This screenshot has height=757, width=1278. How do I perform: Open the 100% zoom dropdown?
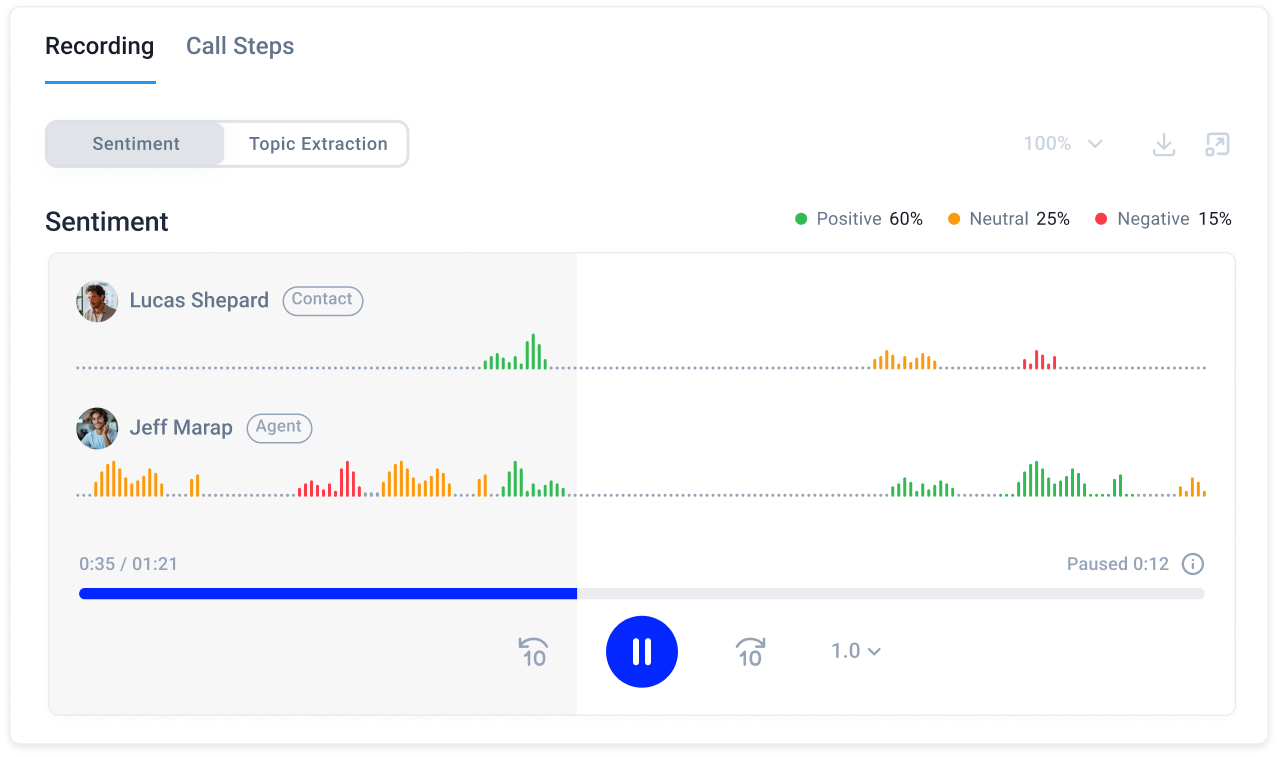point(1062,144)
